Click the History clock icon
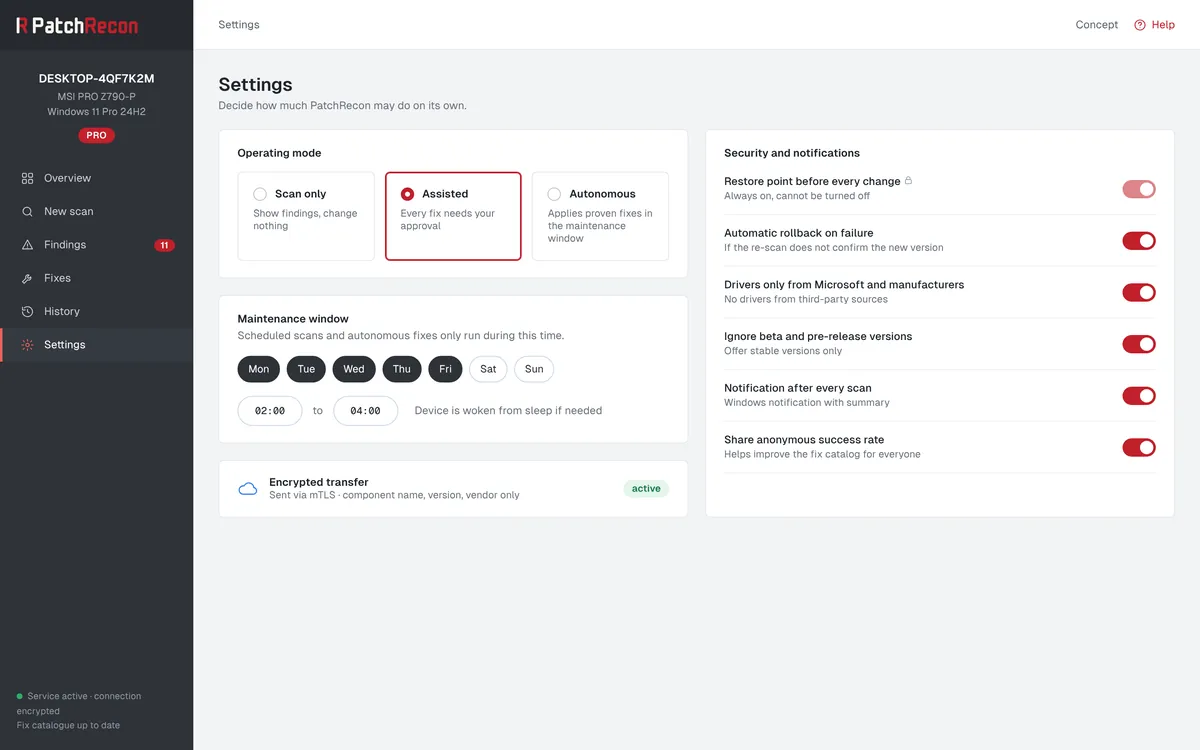 (27, 311)
